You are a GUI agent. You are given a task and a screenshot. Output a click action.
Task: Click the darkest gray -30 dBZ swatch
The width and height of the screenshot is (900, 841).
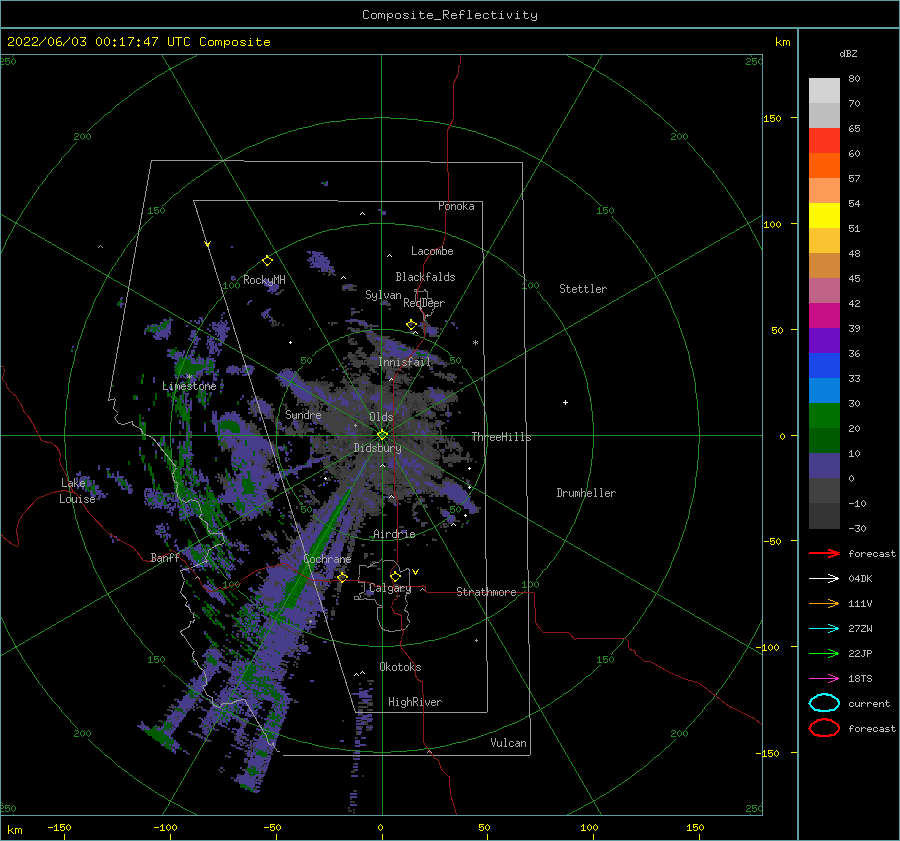tap(824, 516)
